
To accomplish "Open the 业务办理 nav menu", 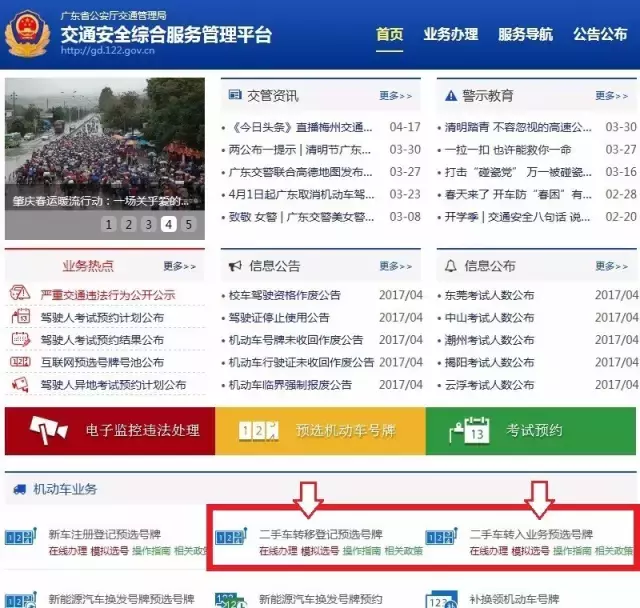I will [451, 34].
